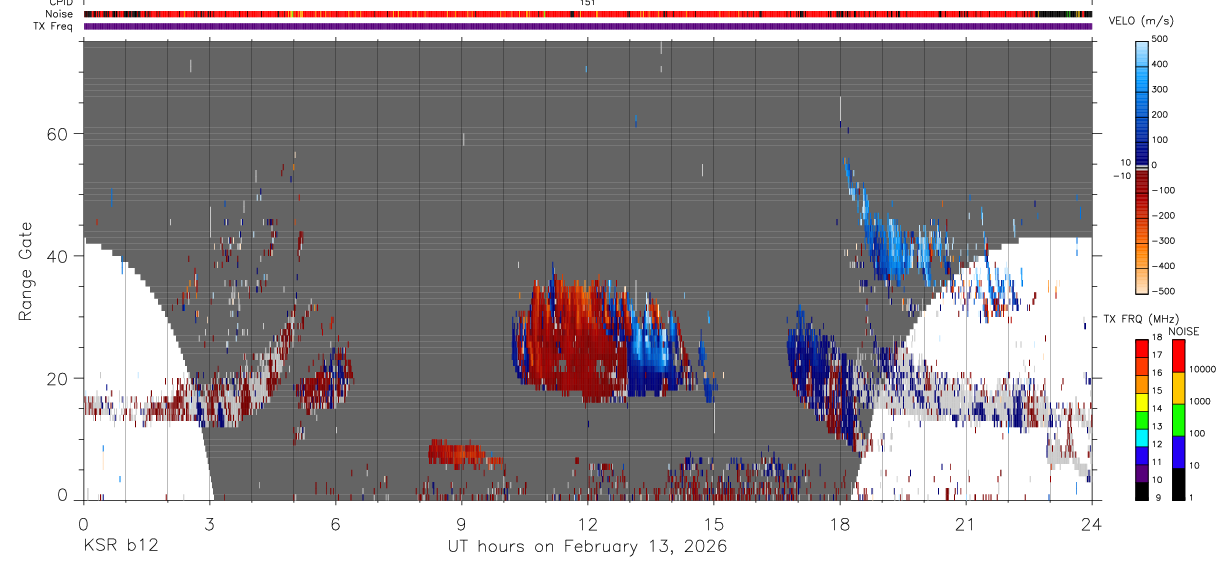Click the 'Range Gate' axis label
The height and width of the screenshot is (567, 1228).
pyautogui.click(x=26, y=271)
